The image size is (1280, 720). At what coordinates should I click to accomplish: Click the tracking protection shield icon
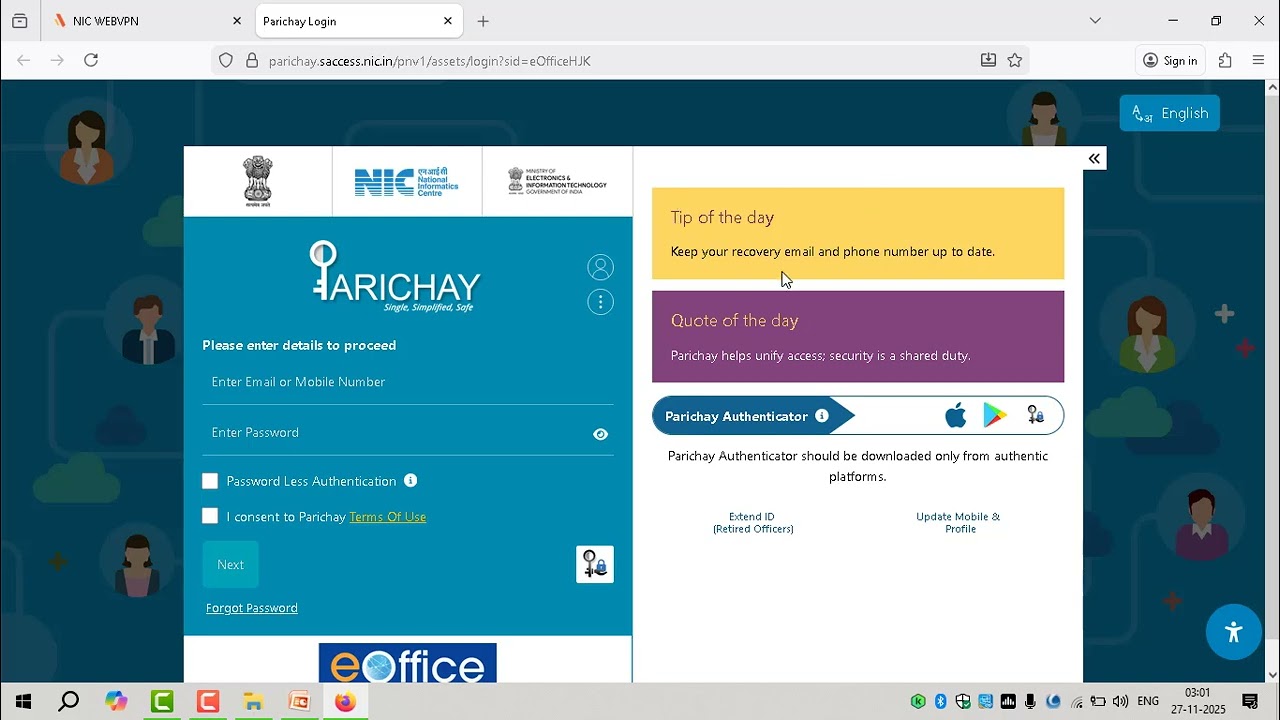click(x=226, y=61)
